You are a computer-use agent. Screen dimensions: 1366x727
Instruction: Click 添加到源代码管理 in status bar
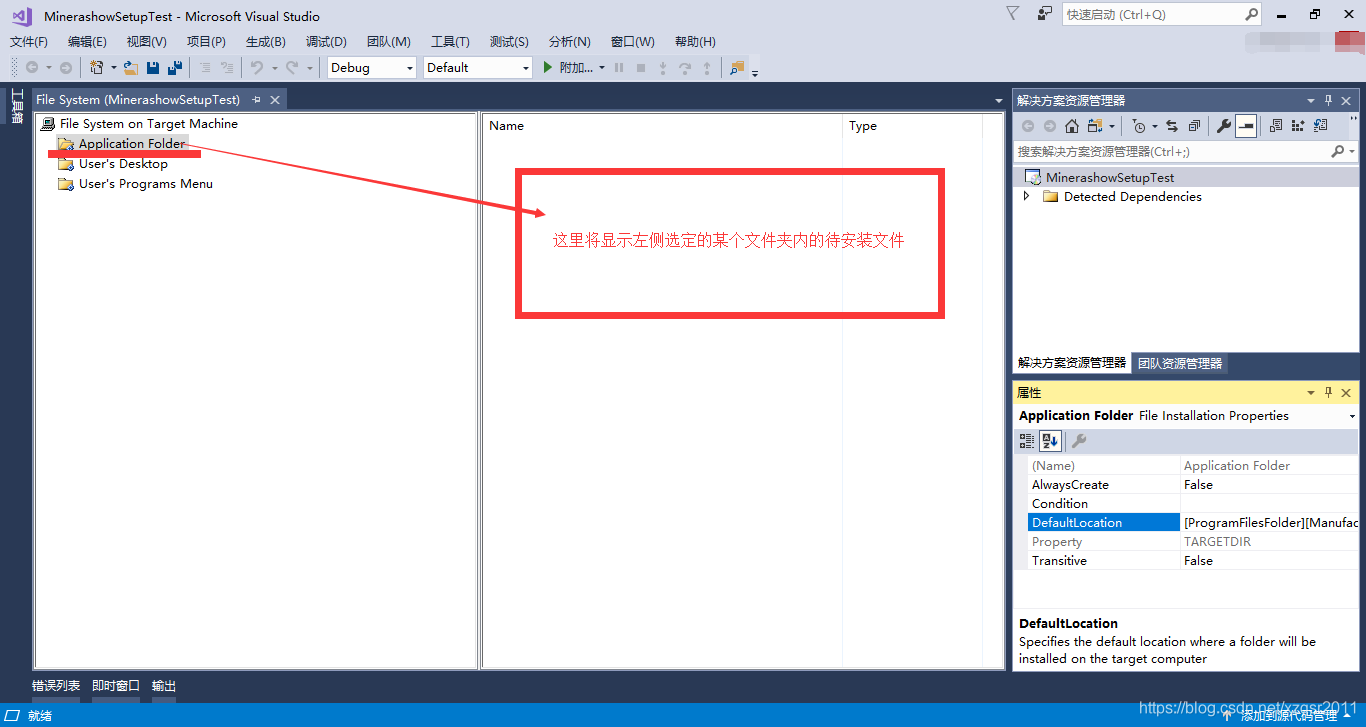click(x=1289, y=716)
